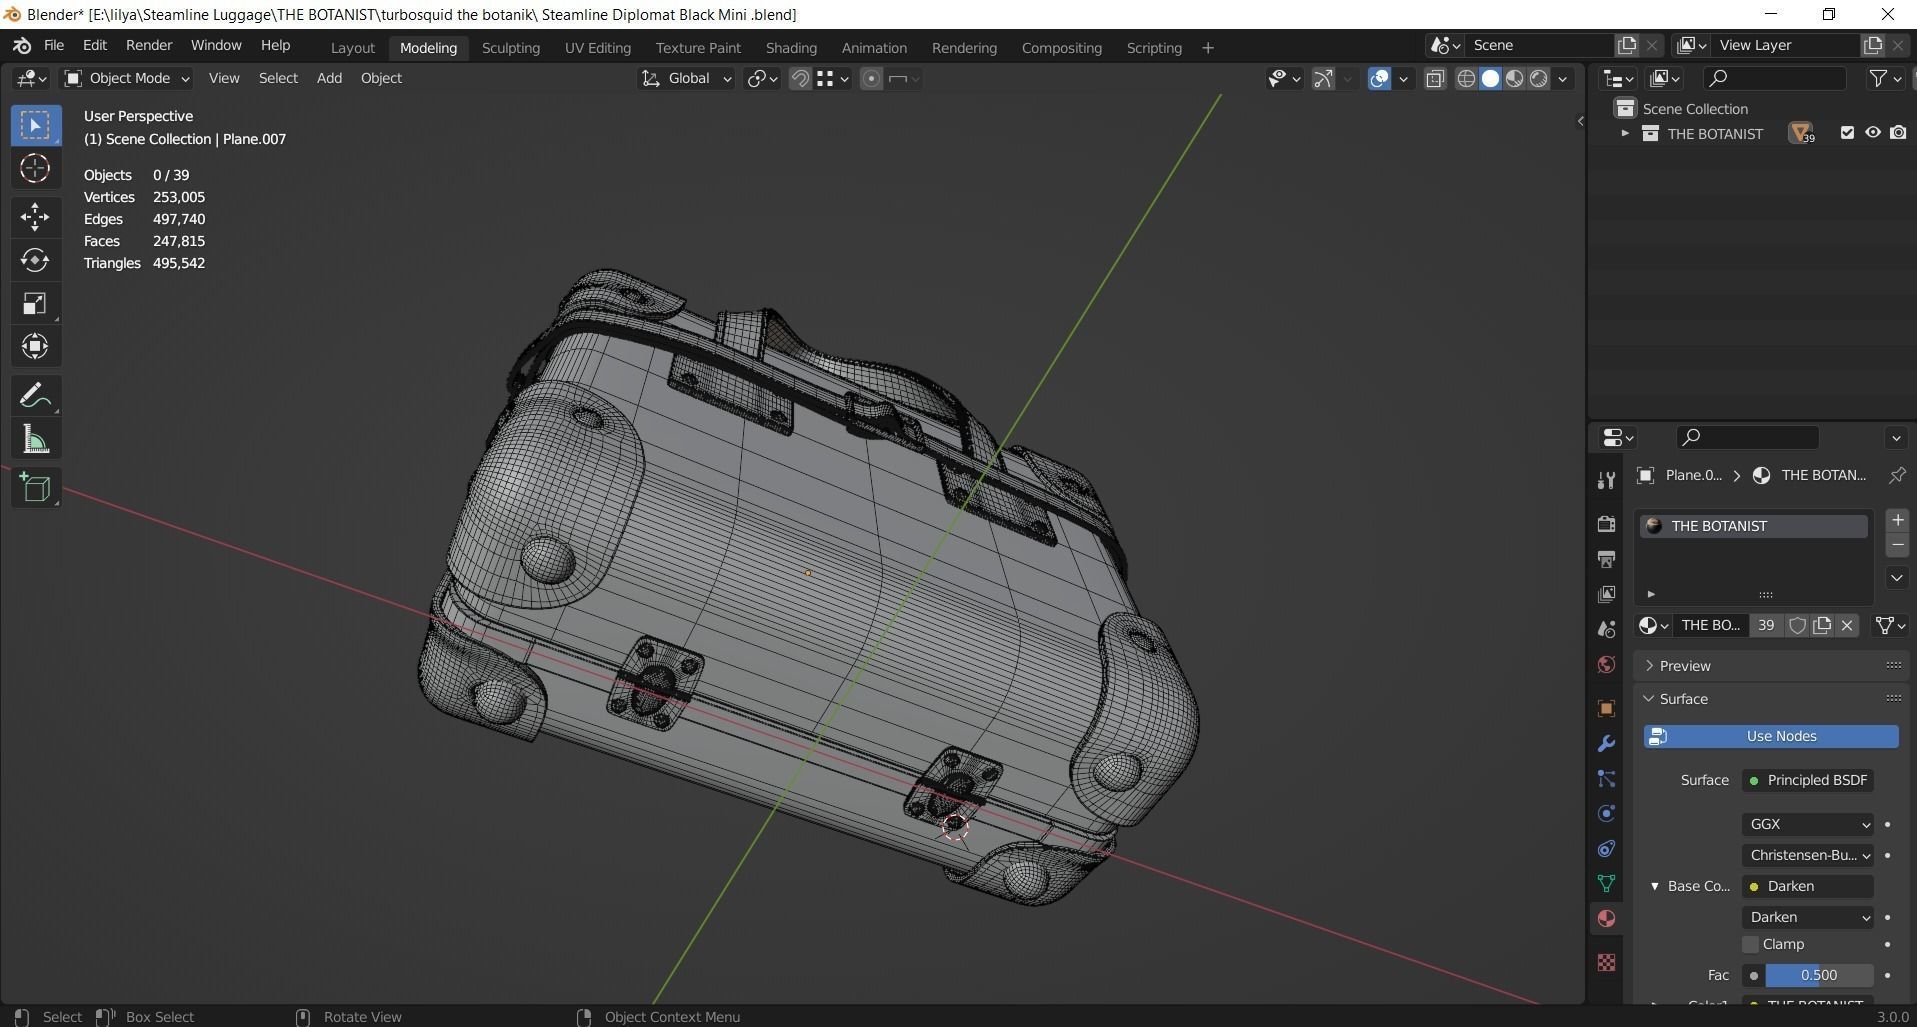The height and width of the screenshot is (1027, 1917).
Task: Open the Tool properties tab
Action: pos(1606,480)
